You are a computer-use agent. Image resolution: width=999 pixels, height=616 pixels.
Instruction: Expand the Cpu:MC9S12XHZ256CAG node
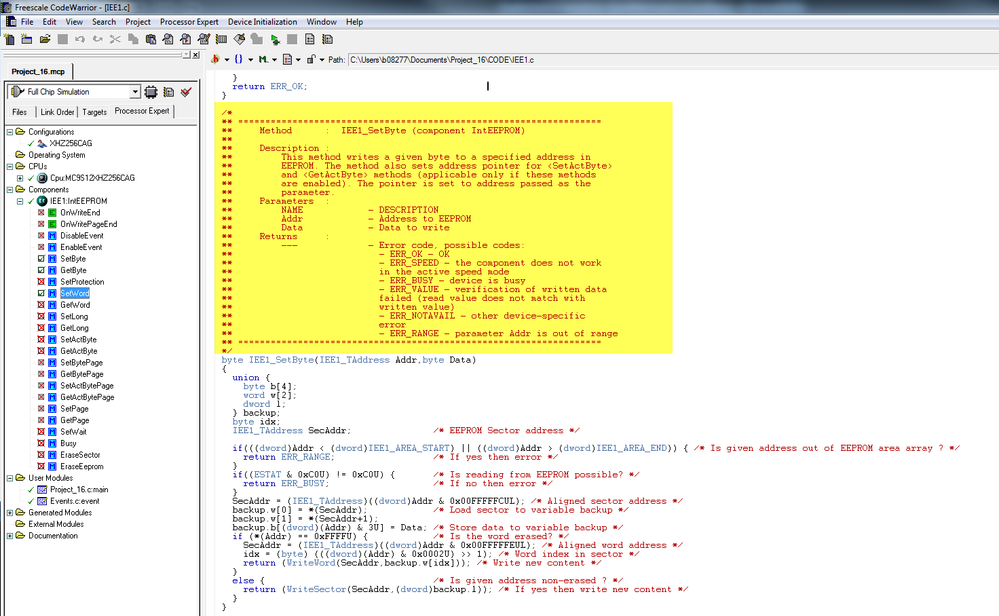coord(20,178)
